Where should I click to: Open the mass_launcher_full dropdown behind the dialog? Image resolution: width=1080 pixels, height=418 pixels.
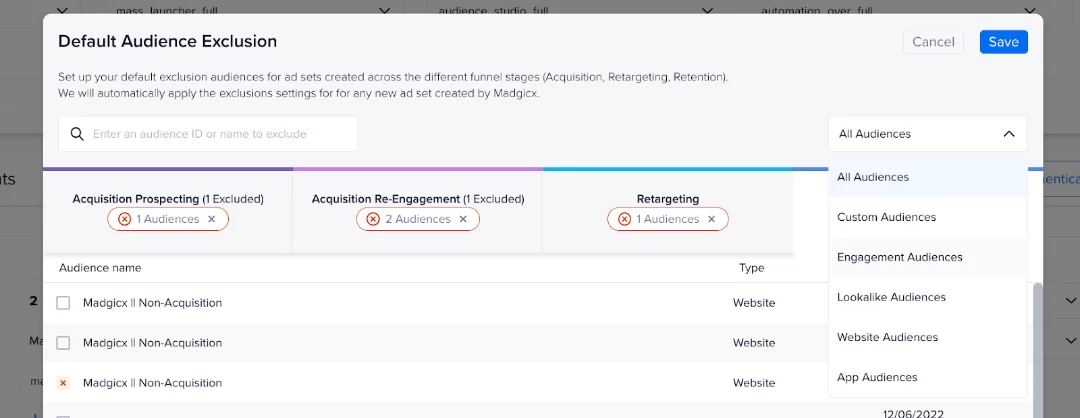pos(385,11)
